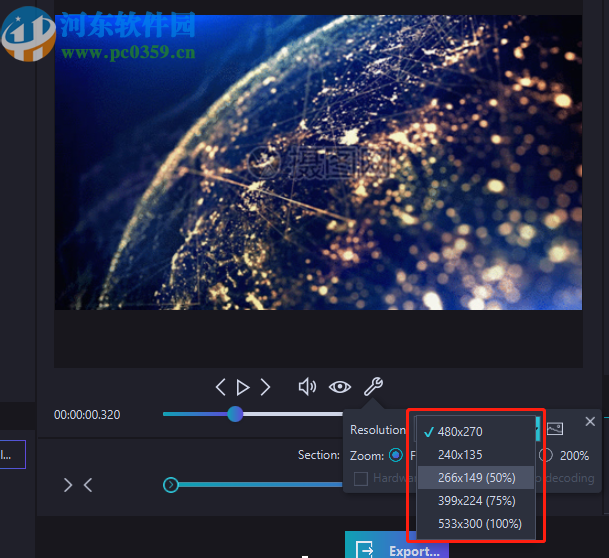Click the Section: label
Viewport: 609px width, 558px height.
[318, 455]
